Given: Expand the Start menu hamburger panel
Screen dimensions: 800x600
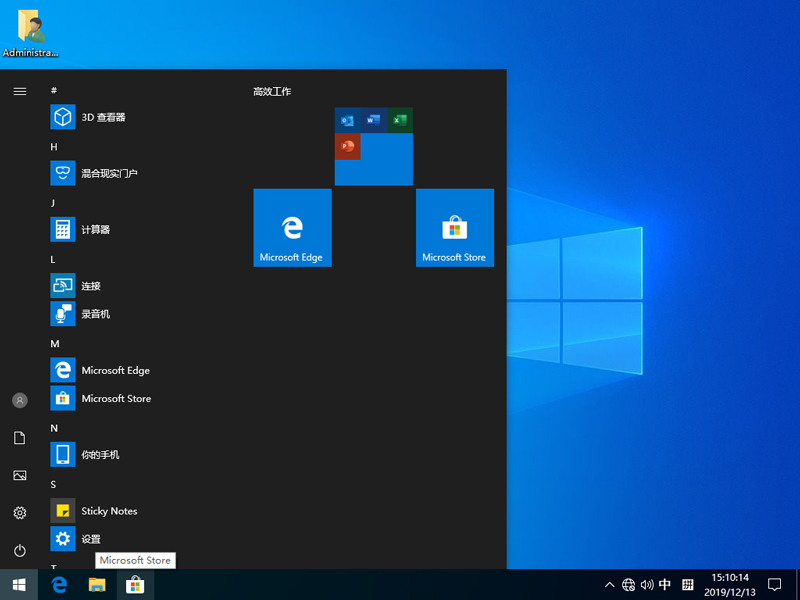Looking at the screenshot, I should click(x=19, y=91).
